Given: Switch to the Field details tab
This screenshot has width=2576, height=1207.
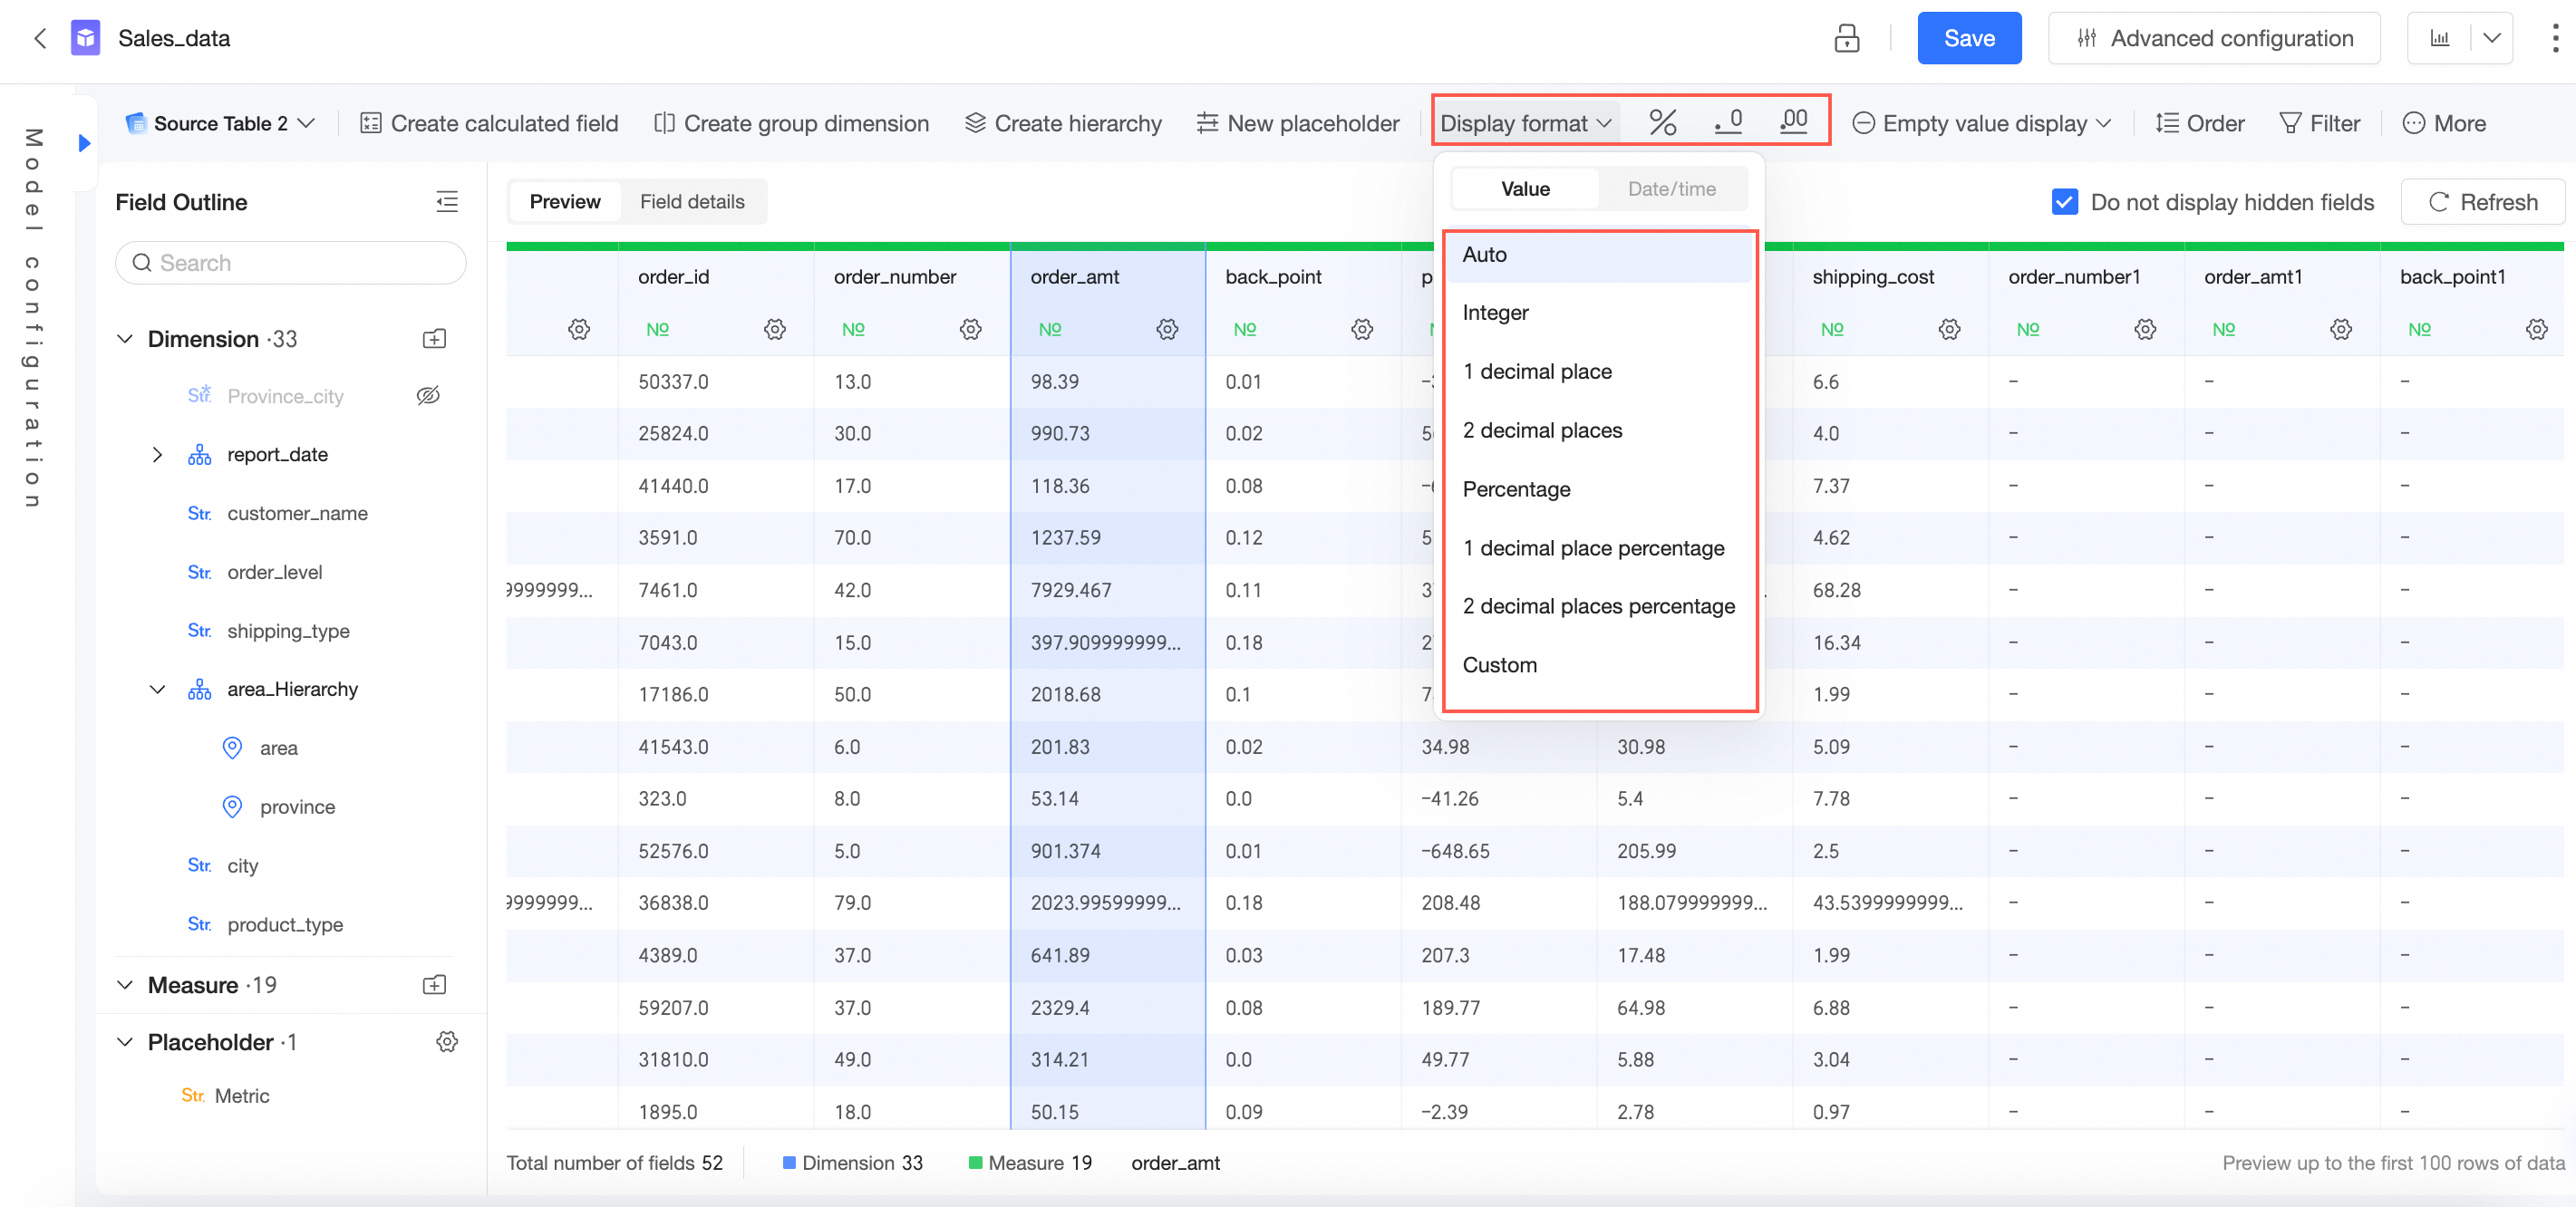Looking at the screenshot, I should (692, 202).
